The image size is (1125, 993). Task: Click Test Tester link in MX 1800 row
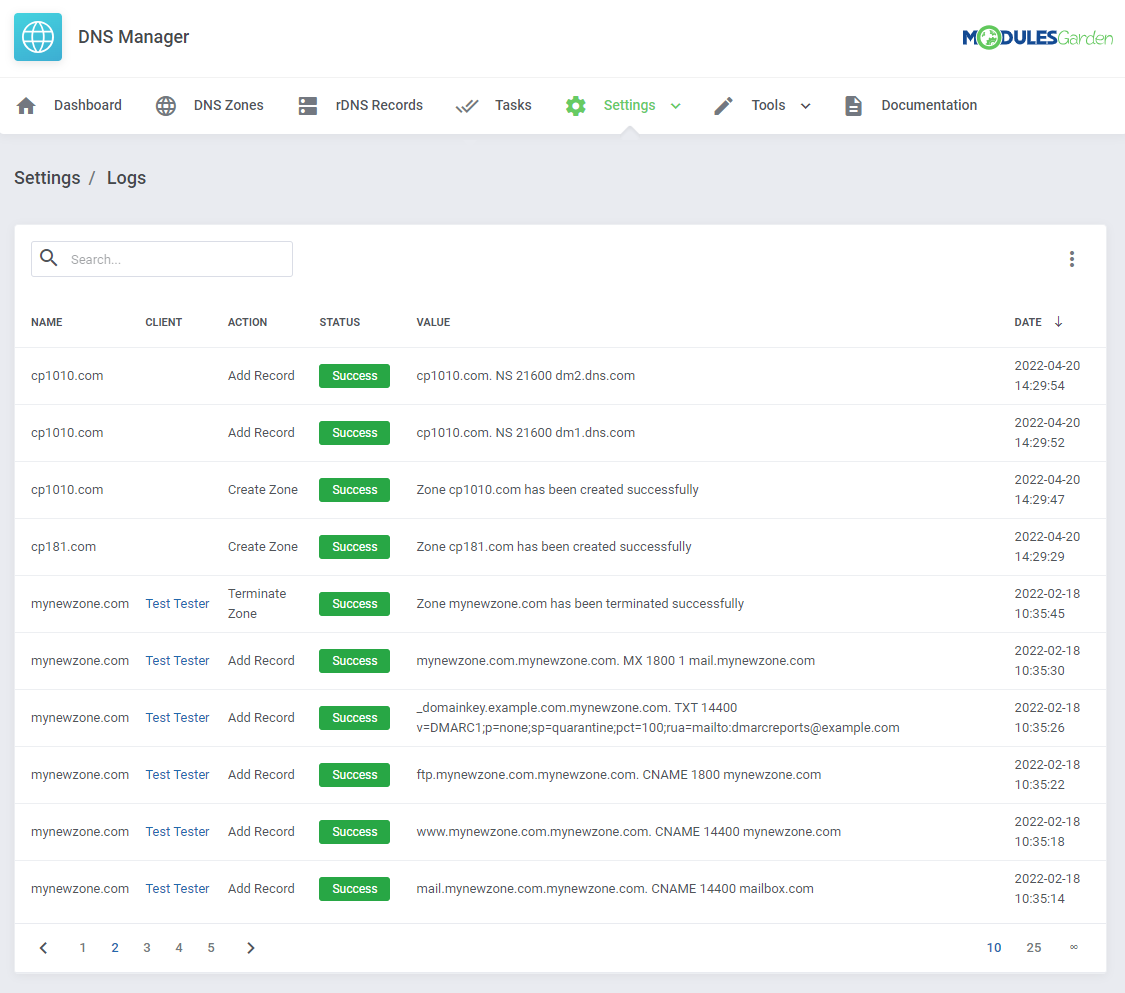click(177, 661)
